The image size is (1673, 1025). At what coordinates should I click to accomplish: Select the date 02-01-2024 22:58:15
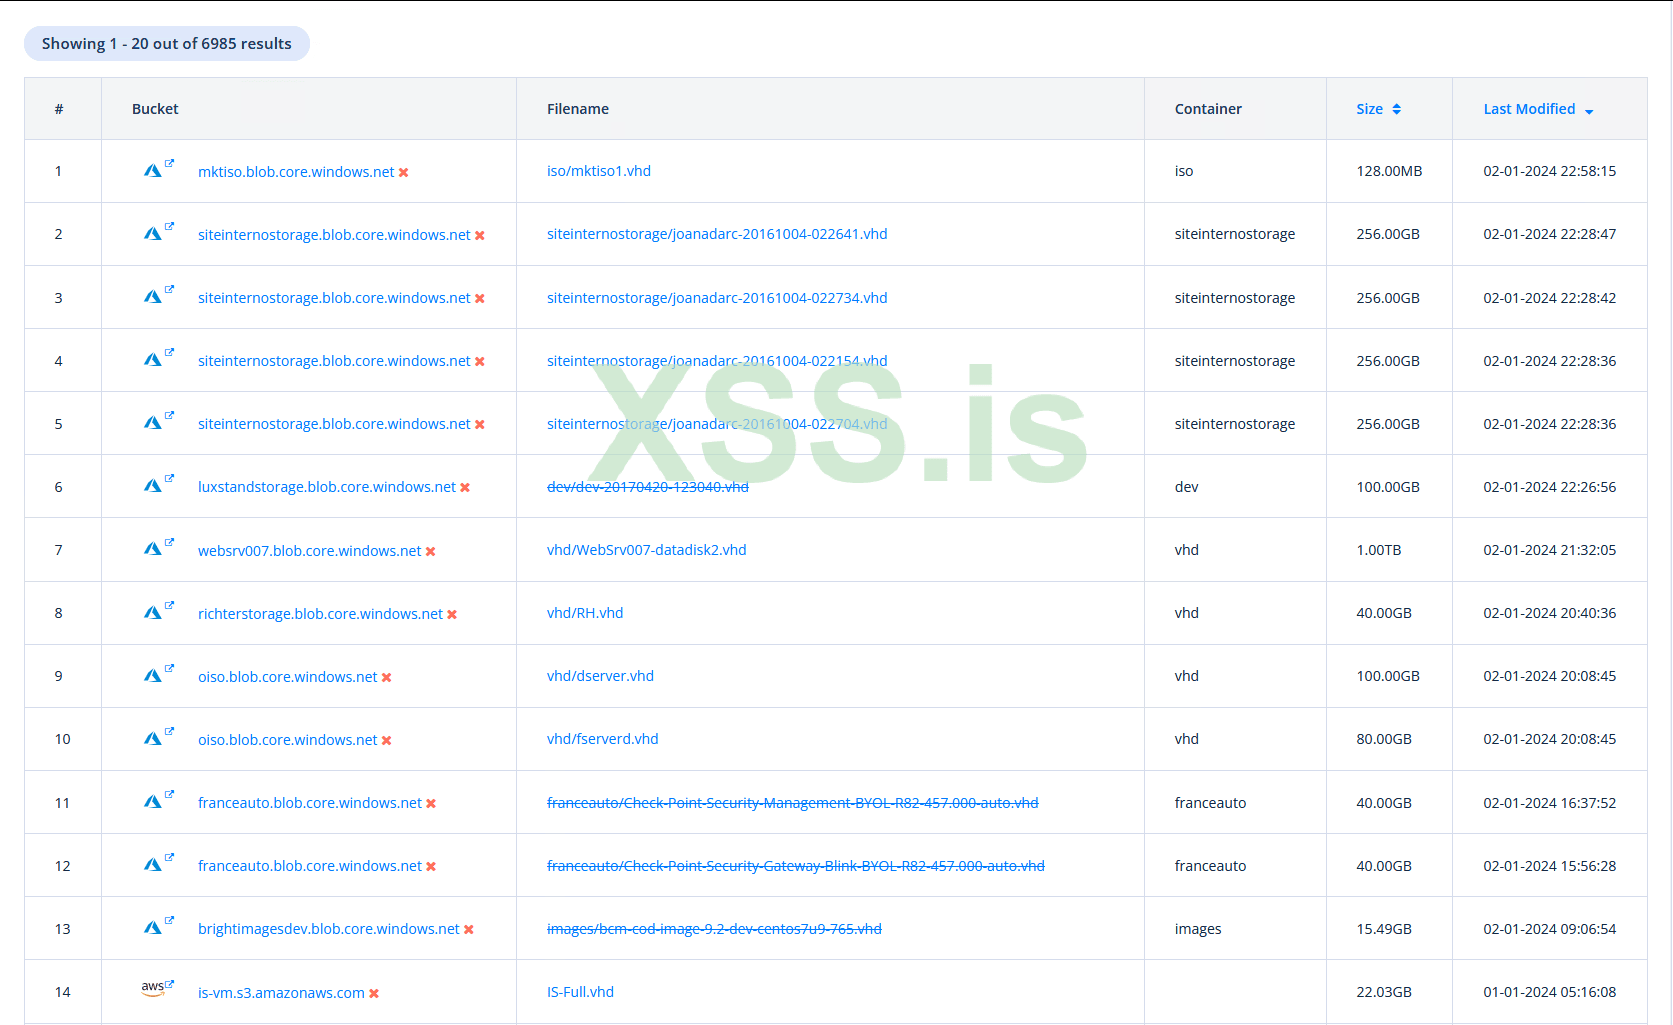(x=1550, y=171)
